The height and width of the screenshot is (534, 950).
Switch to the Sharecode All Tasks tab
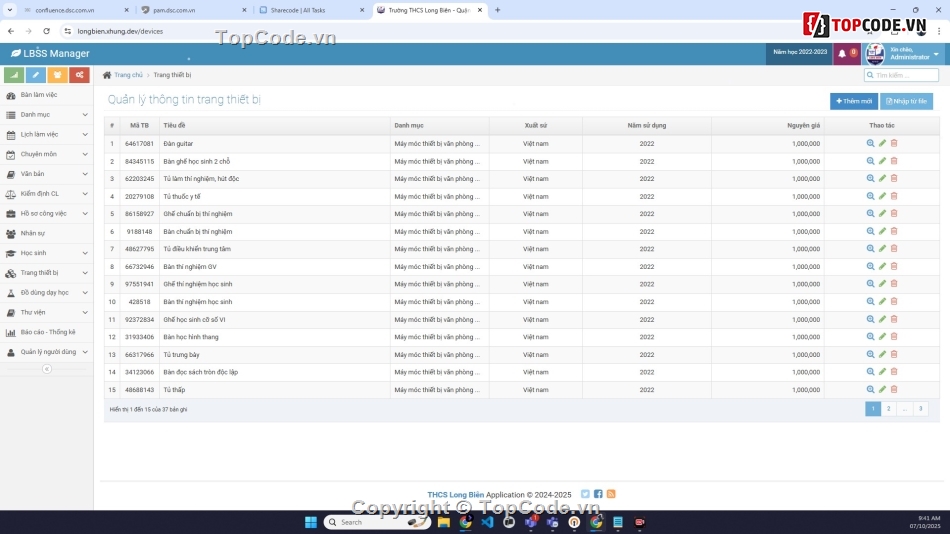tap(305, 10)
